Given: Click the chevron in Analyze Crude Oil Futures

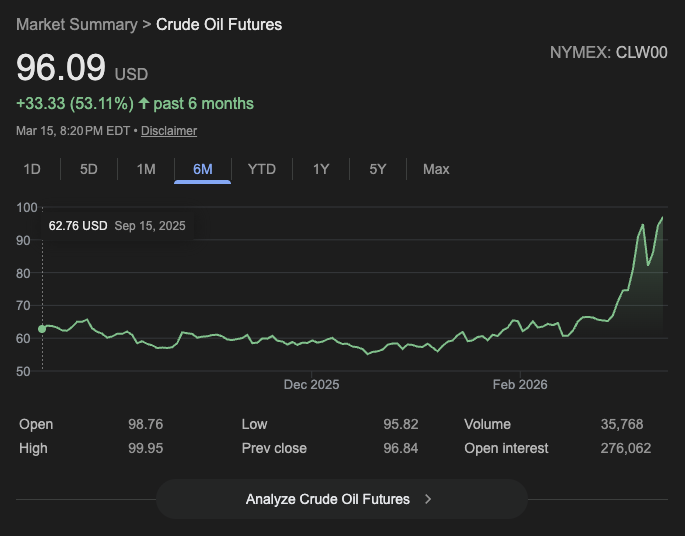Looking at the screenshot, I should coord(428,499).
